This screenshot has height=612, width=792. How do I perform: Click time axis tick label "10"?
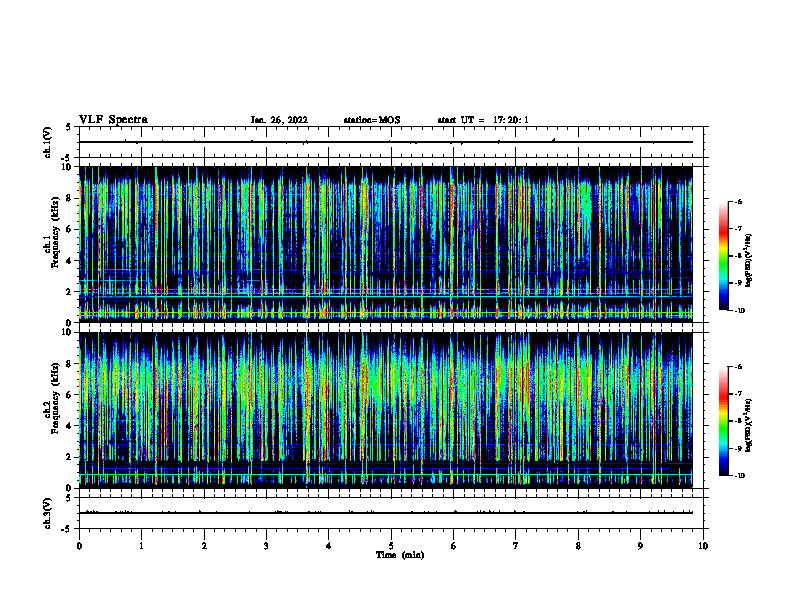click(x=703, y=546)
